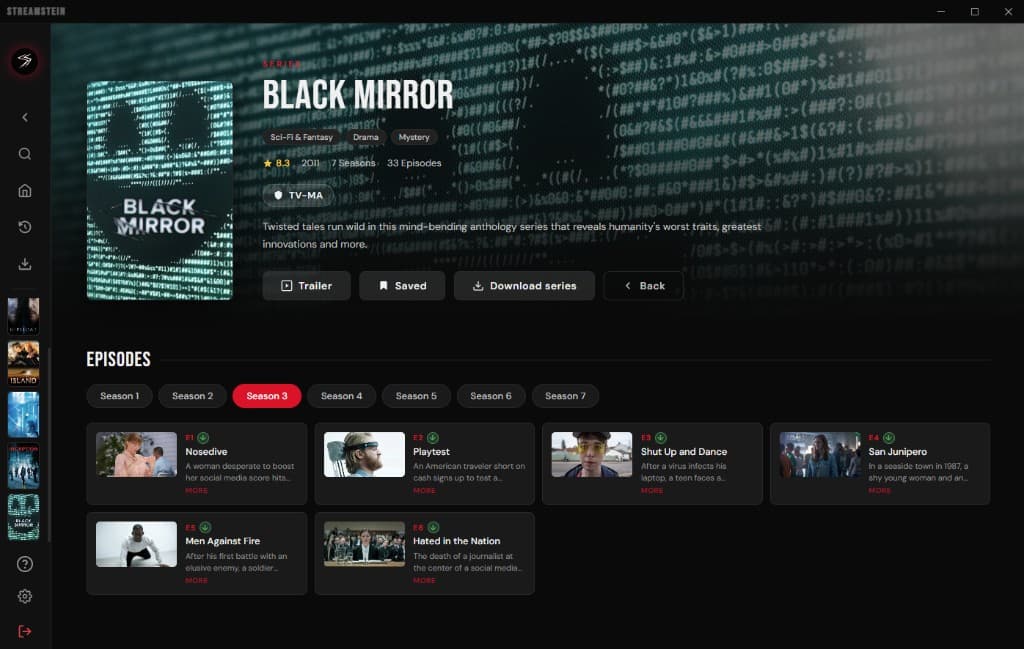This screenshot has width=1024, height=649.
Task: Click the Trailer button
Action: click(306, 286)
